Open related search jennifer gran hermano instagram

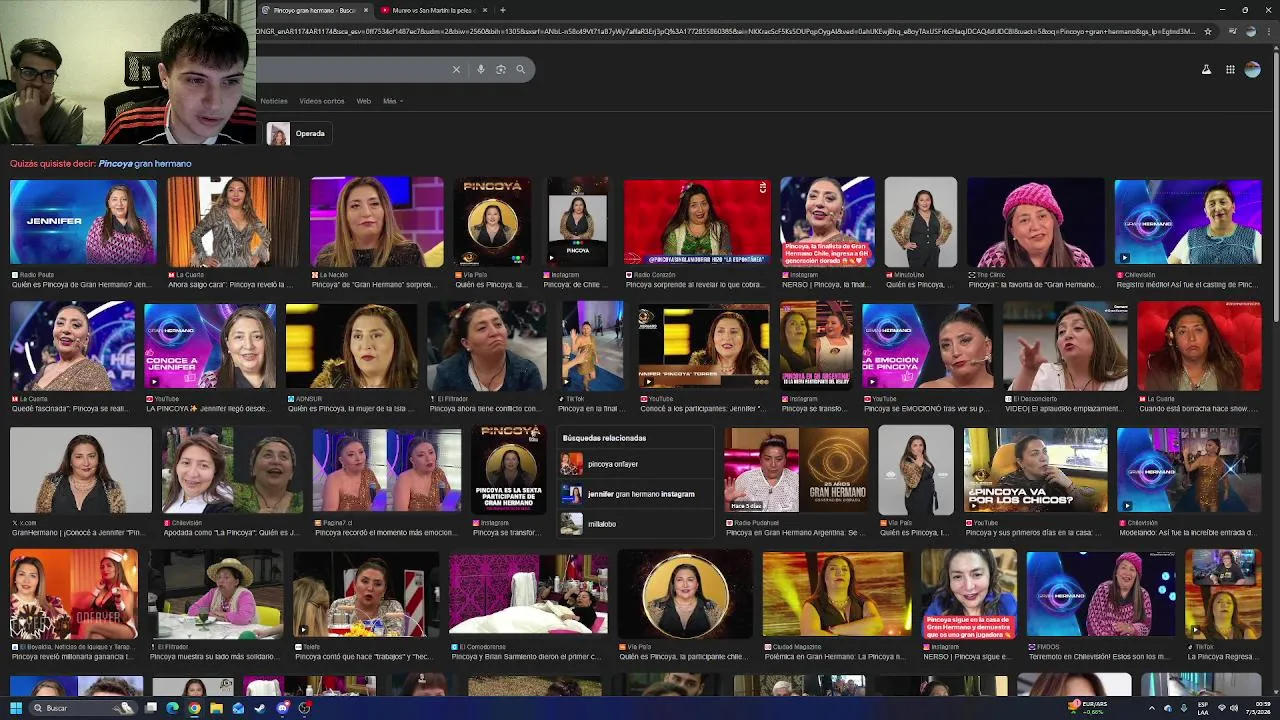click(x=635, y=494)
